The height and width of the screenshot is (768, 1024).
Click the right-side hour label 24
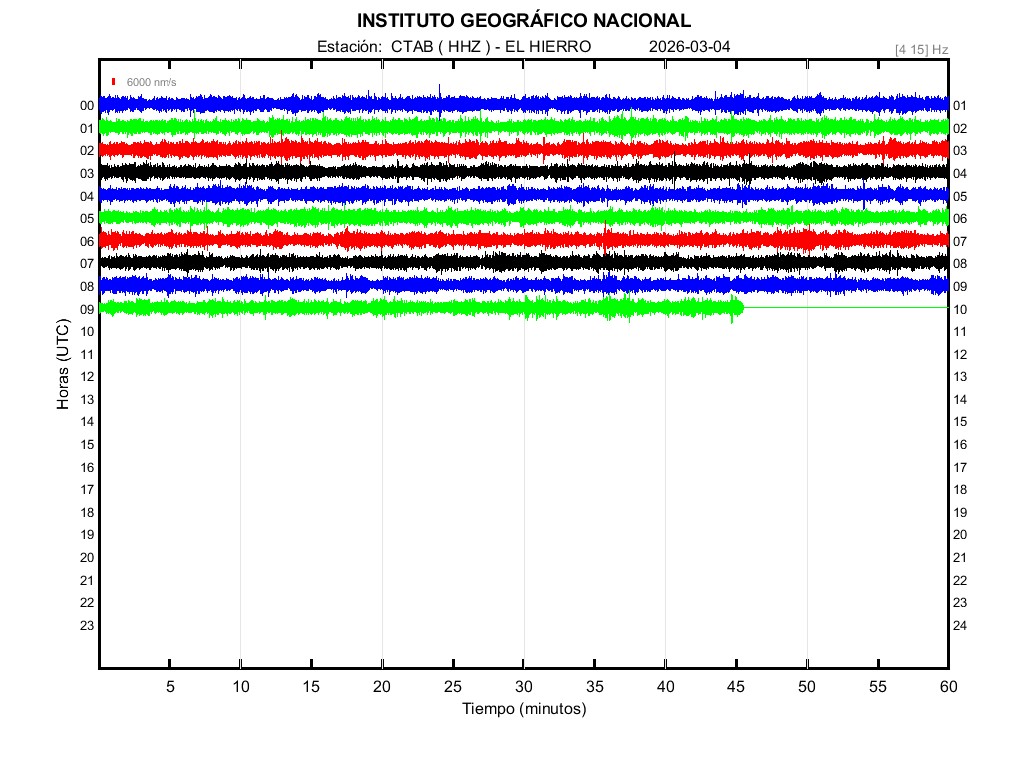tap(960, 626)
